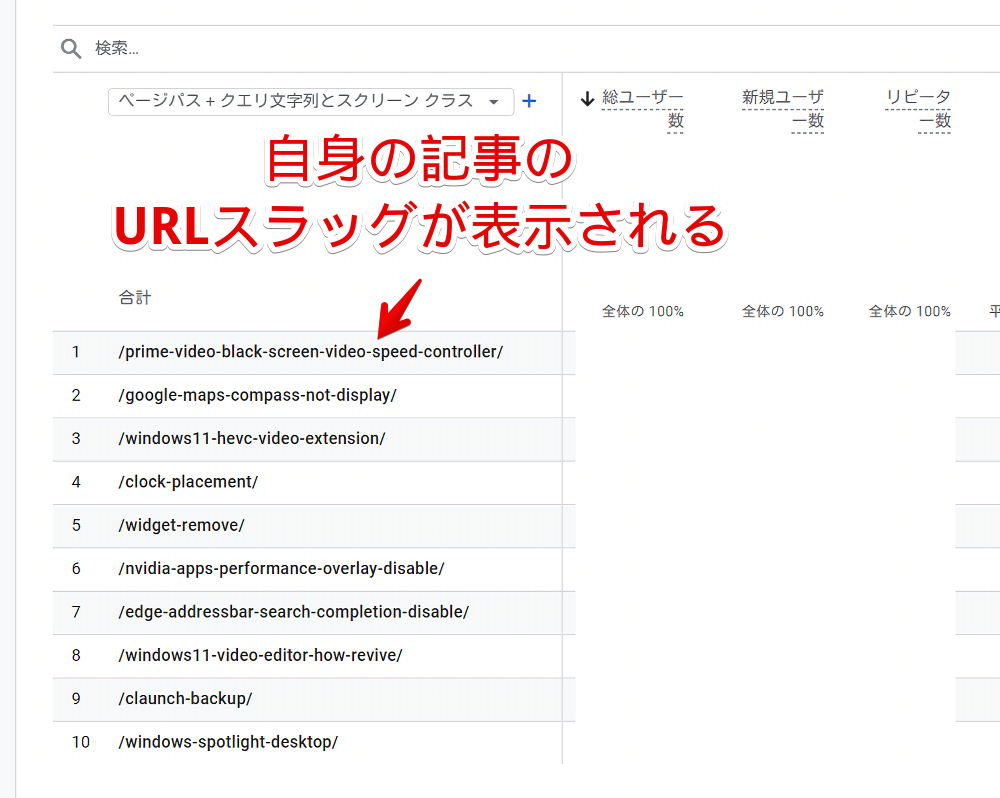This screenshot has width=1000, height=798.
Task: Select the 合計 totals row label
Action: coord(135,297)
